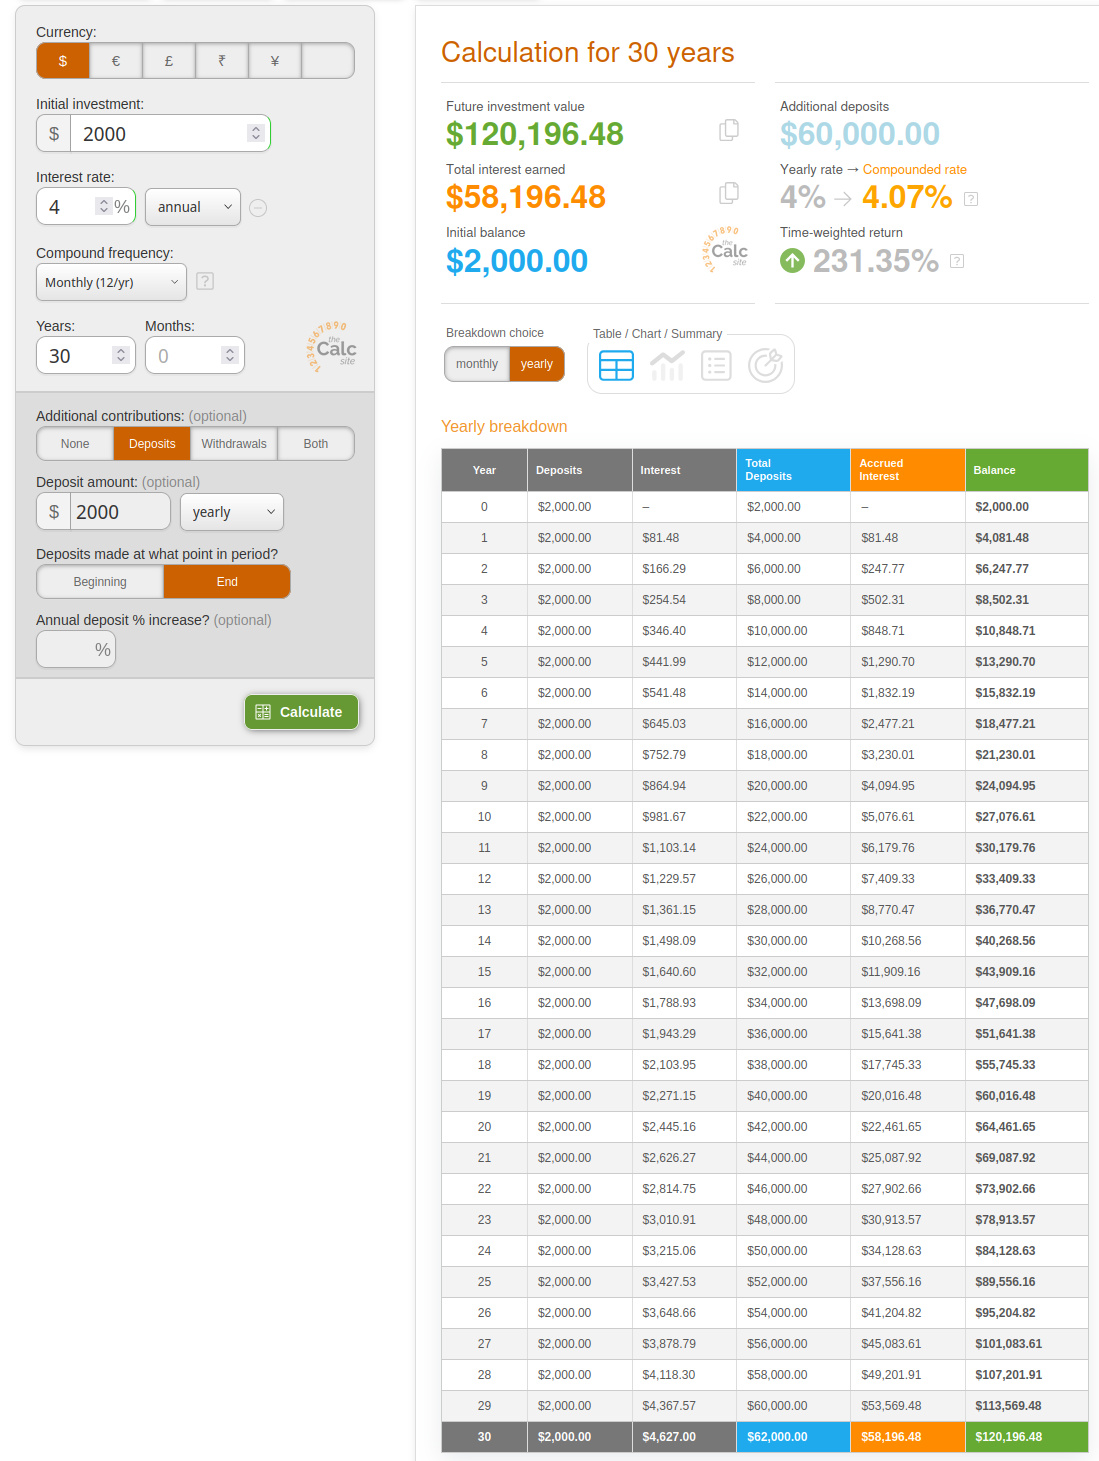Select the yen currency symbol
This screenshot has height=1461, width=1099.
pyautogui.click(x=275, y=61)
